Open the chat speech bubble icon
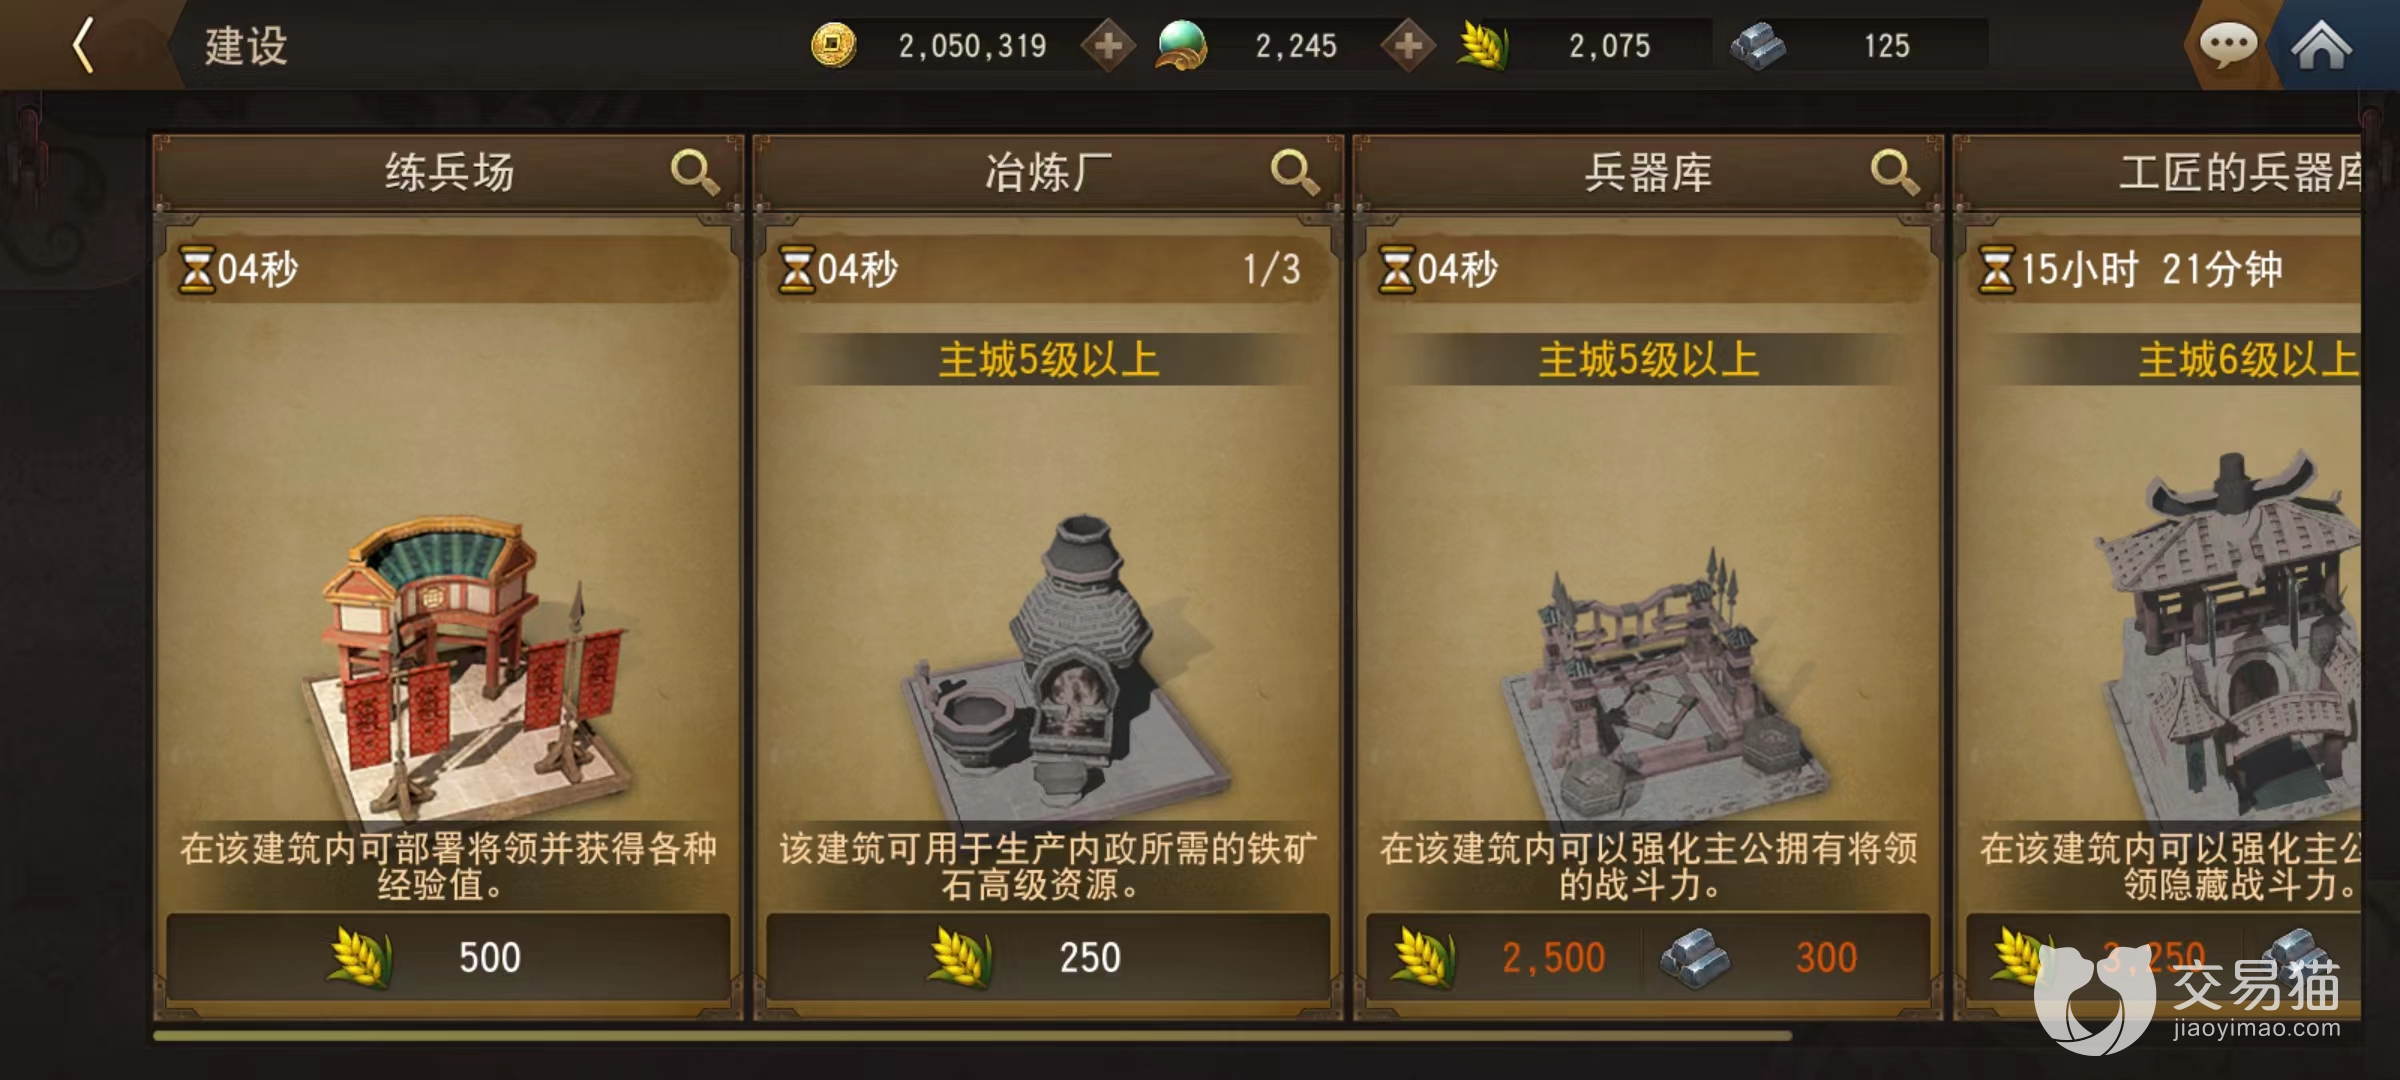This screenshot has height=1080, width=2400. 2227,45
